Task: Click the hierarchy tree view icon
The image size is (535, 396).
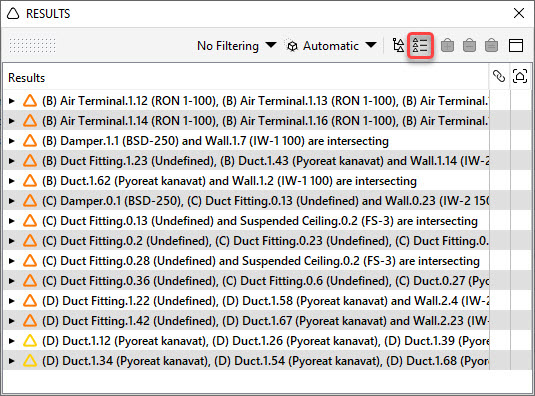Action: tap(398, 45)
